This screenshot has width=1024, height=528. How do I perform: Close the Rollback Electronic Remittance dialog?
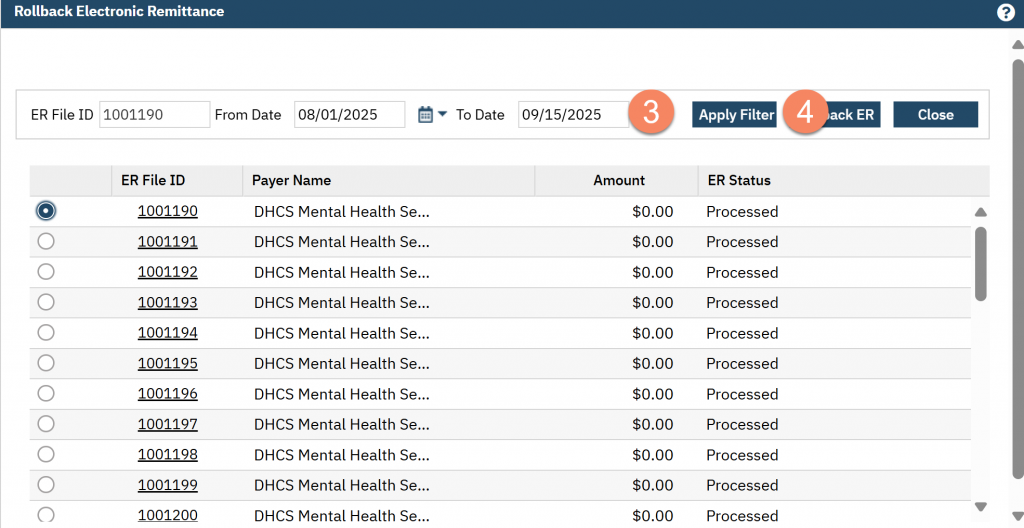point(935,115)
